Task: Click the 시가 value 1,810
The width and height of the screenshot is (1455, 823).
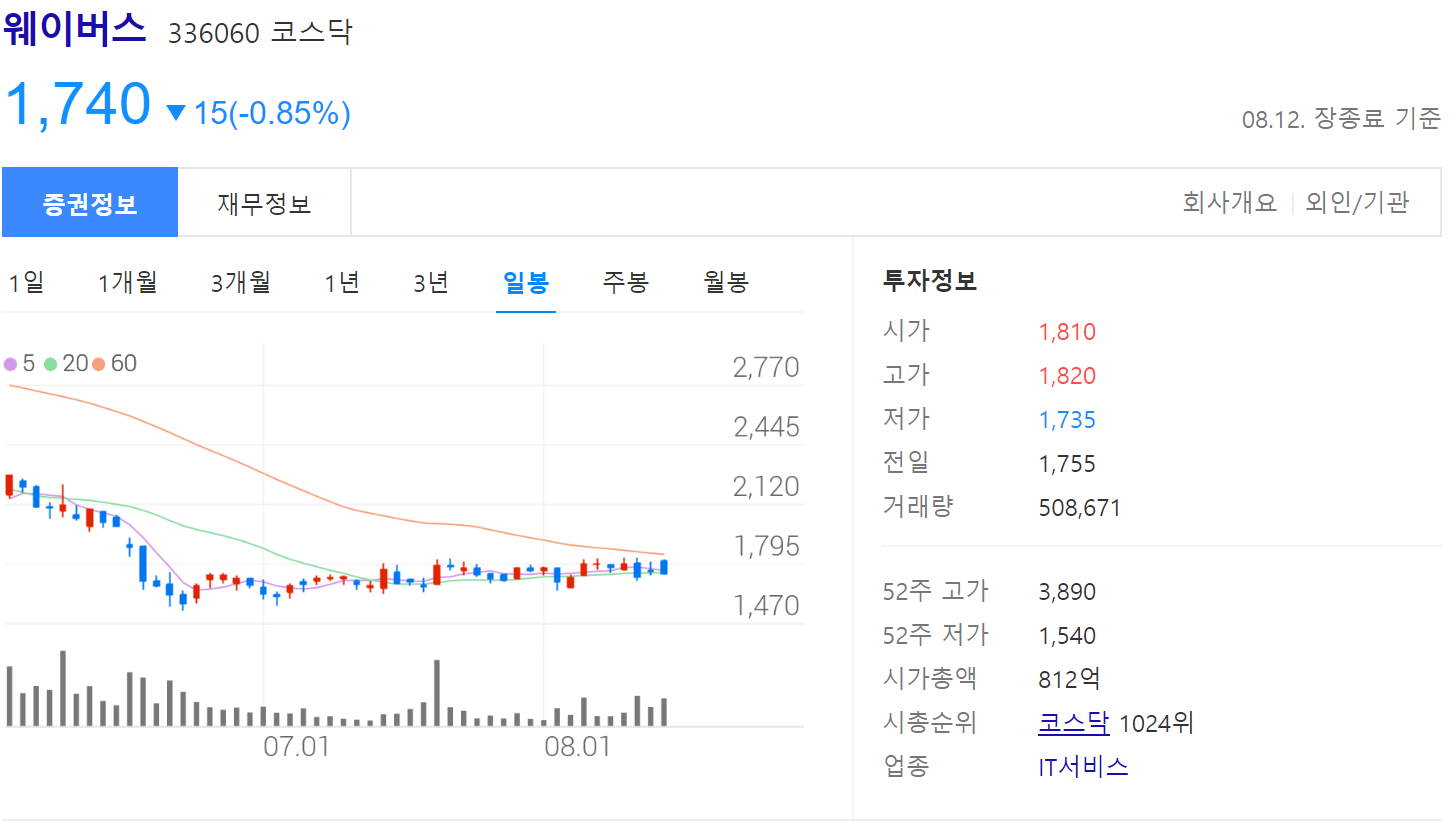Action: pos(1067,332)
